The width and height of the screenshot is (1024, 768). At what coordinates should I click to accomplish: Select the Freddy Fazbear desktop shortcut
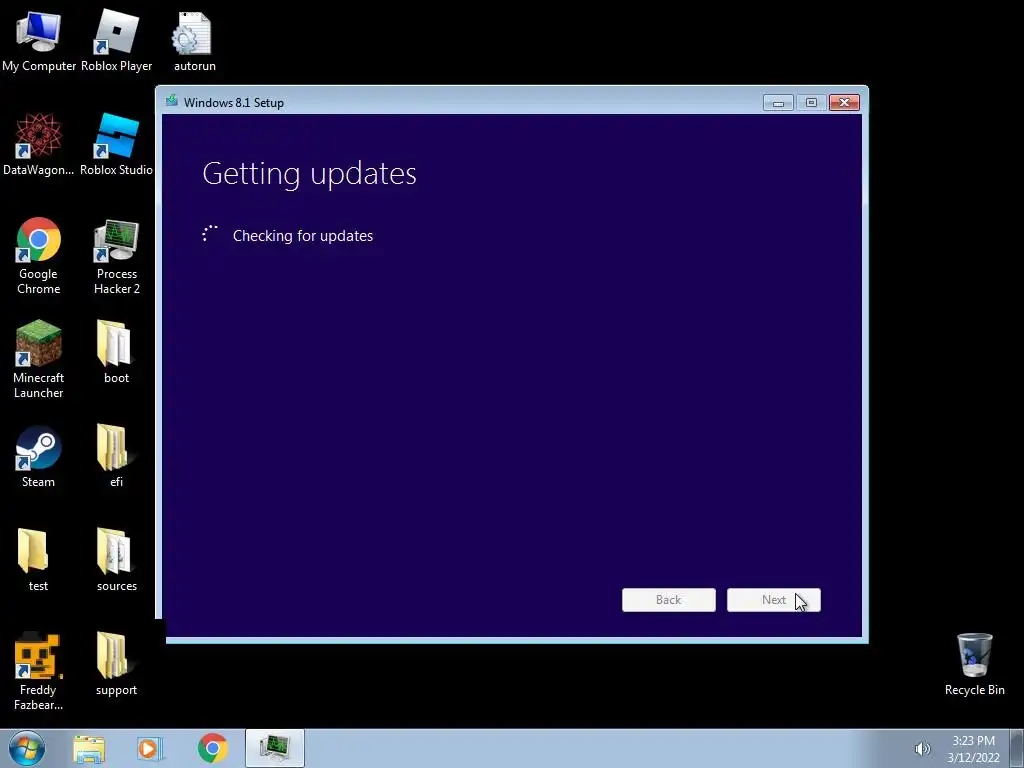point(39,671)
